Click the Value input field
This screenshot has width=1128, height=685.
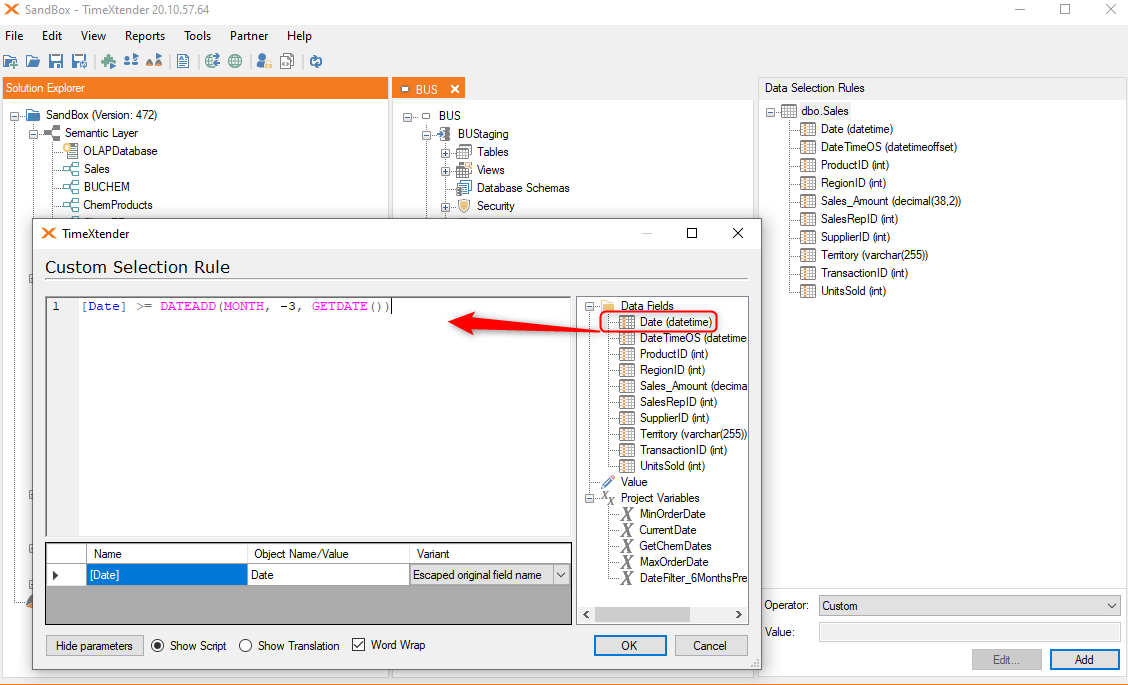pyautogui.click(x=970, y=632)
